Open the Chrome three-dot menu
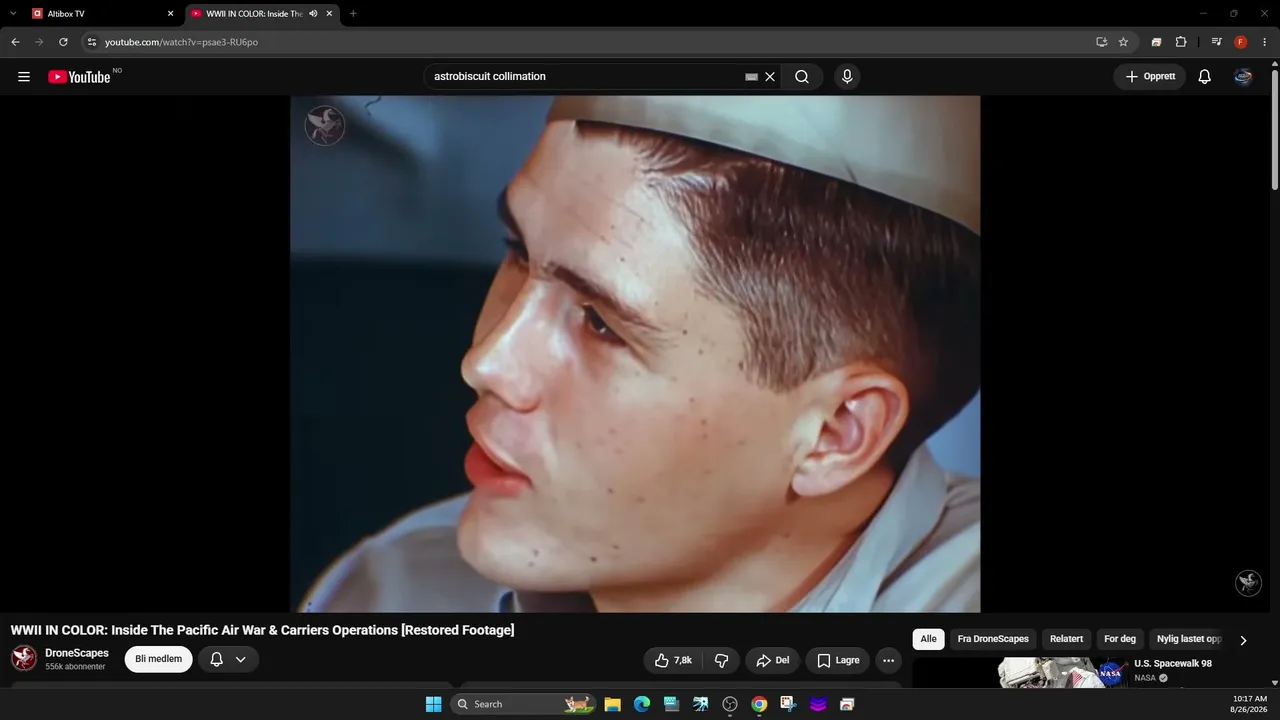The width and height of the screenshot is (1280, 720). [1265, 42]
